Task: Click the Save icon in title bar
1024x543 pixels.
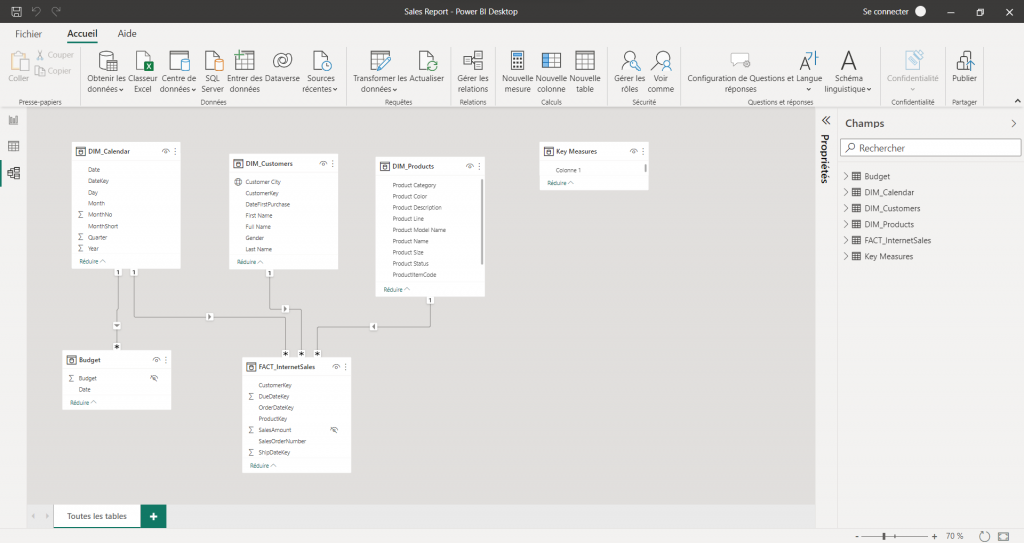Action: (x=16, y=11)
